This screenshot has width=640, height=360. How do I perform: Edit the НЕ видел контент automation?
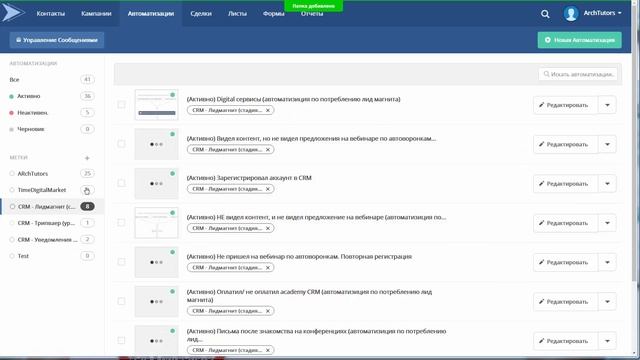(x=565, y=223)
